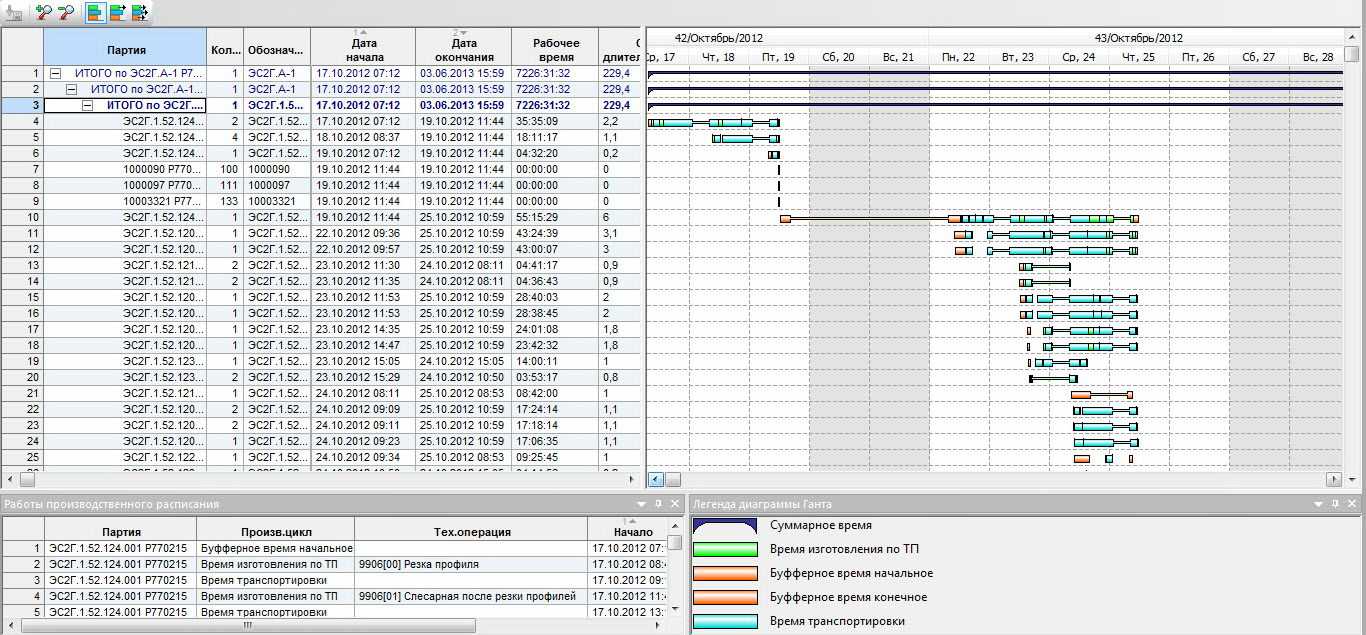Click the Партия column header in top table
Viewport: 1366px width, 635px height.
125,49
